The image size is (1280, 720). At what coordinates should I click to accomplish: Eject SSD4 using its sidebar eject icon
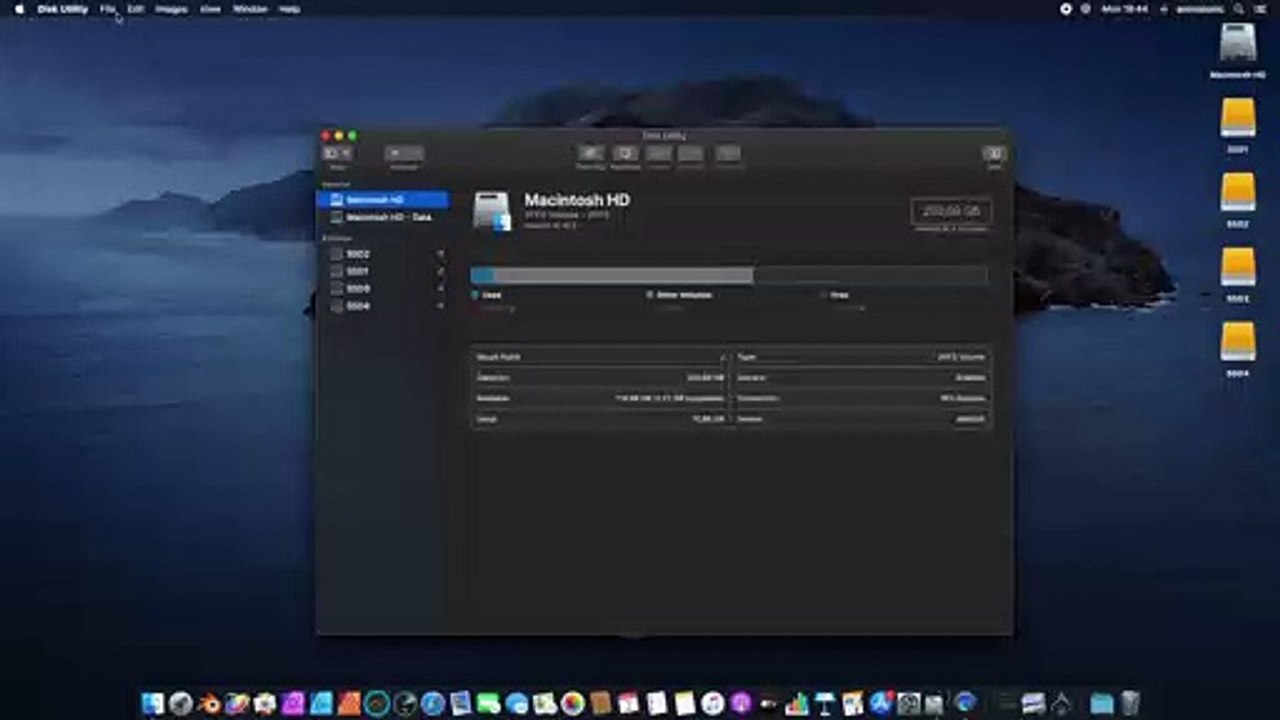point(440,306)
